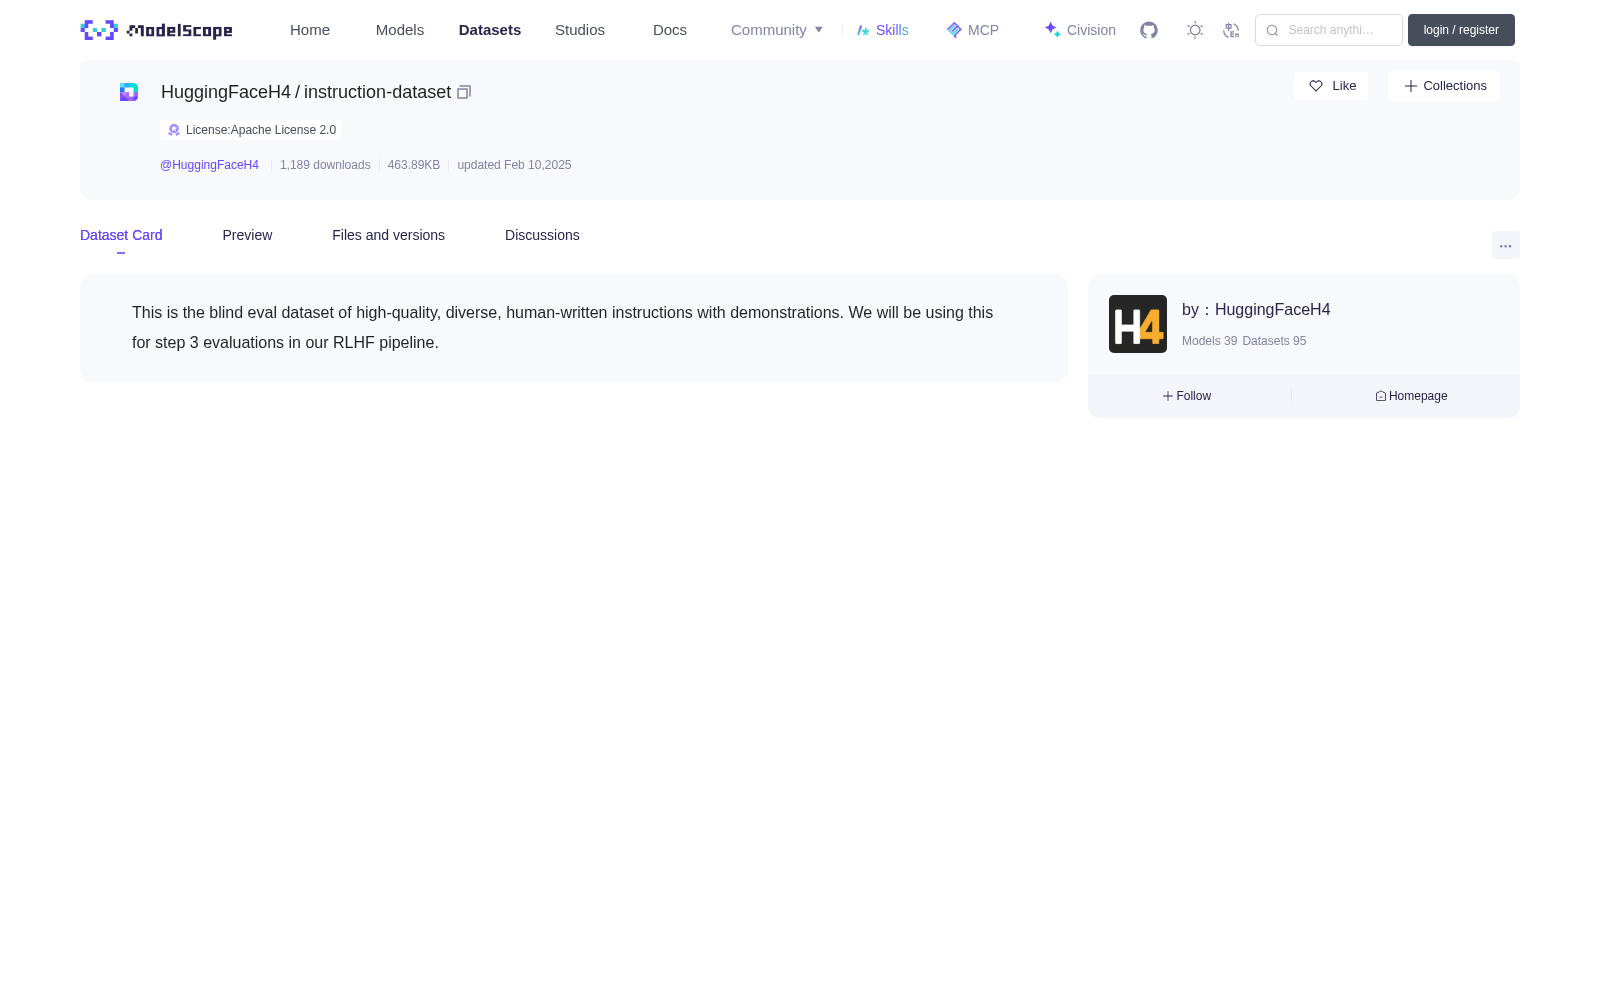Open the Models nav item
1600x1000 pixels.
(x=400, y=30)
